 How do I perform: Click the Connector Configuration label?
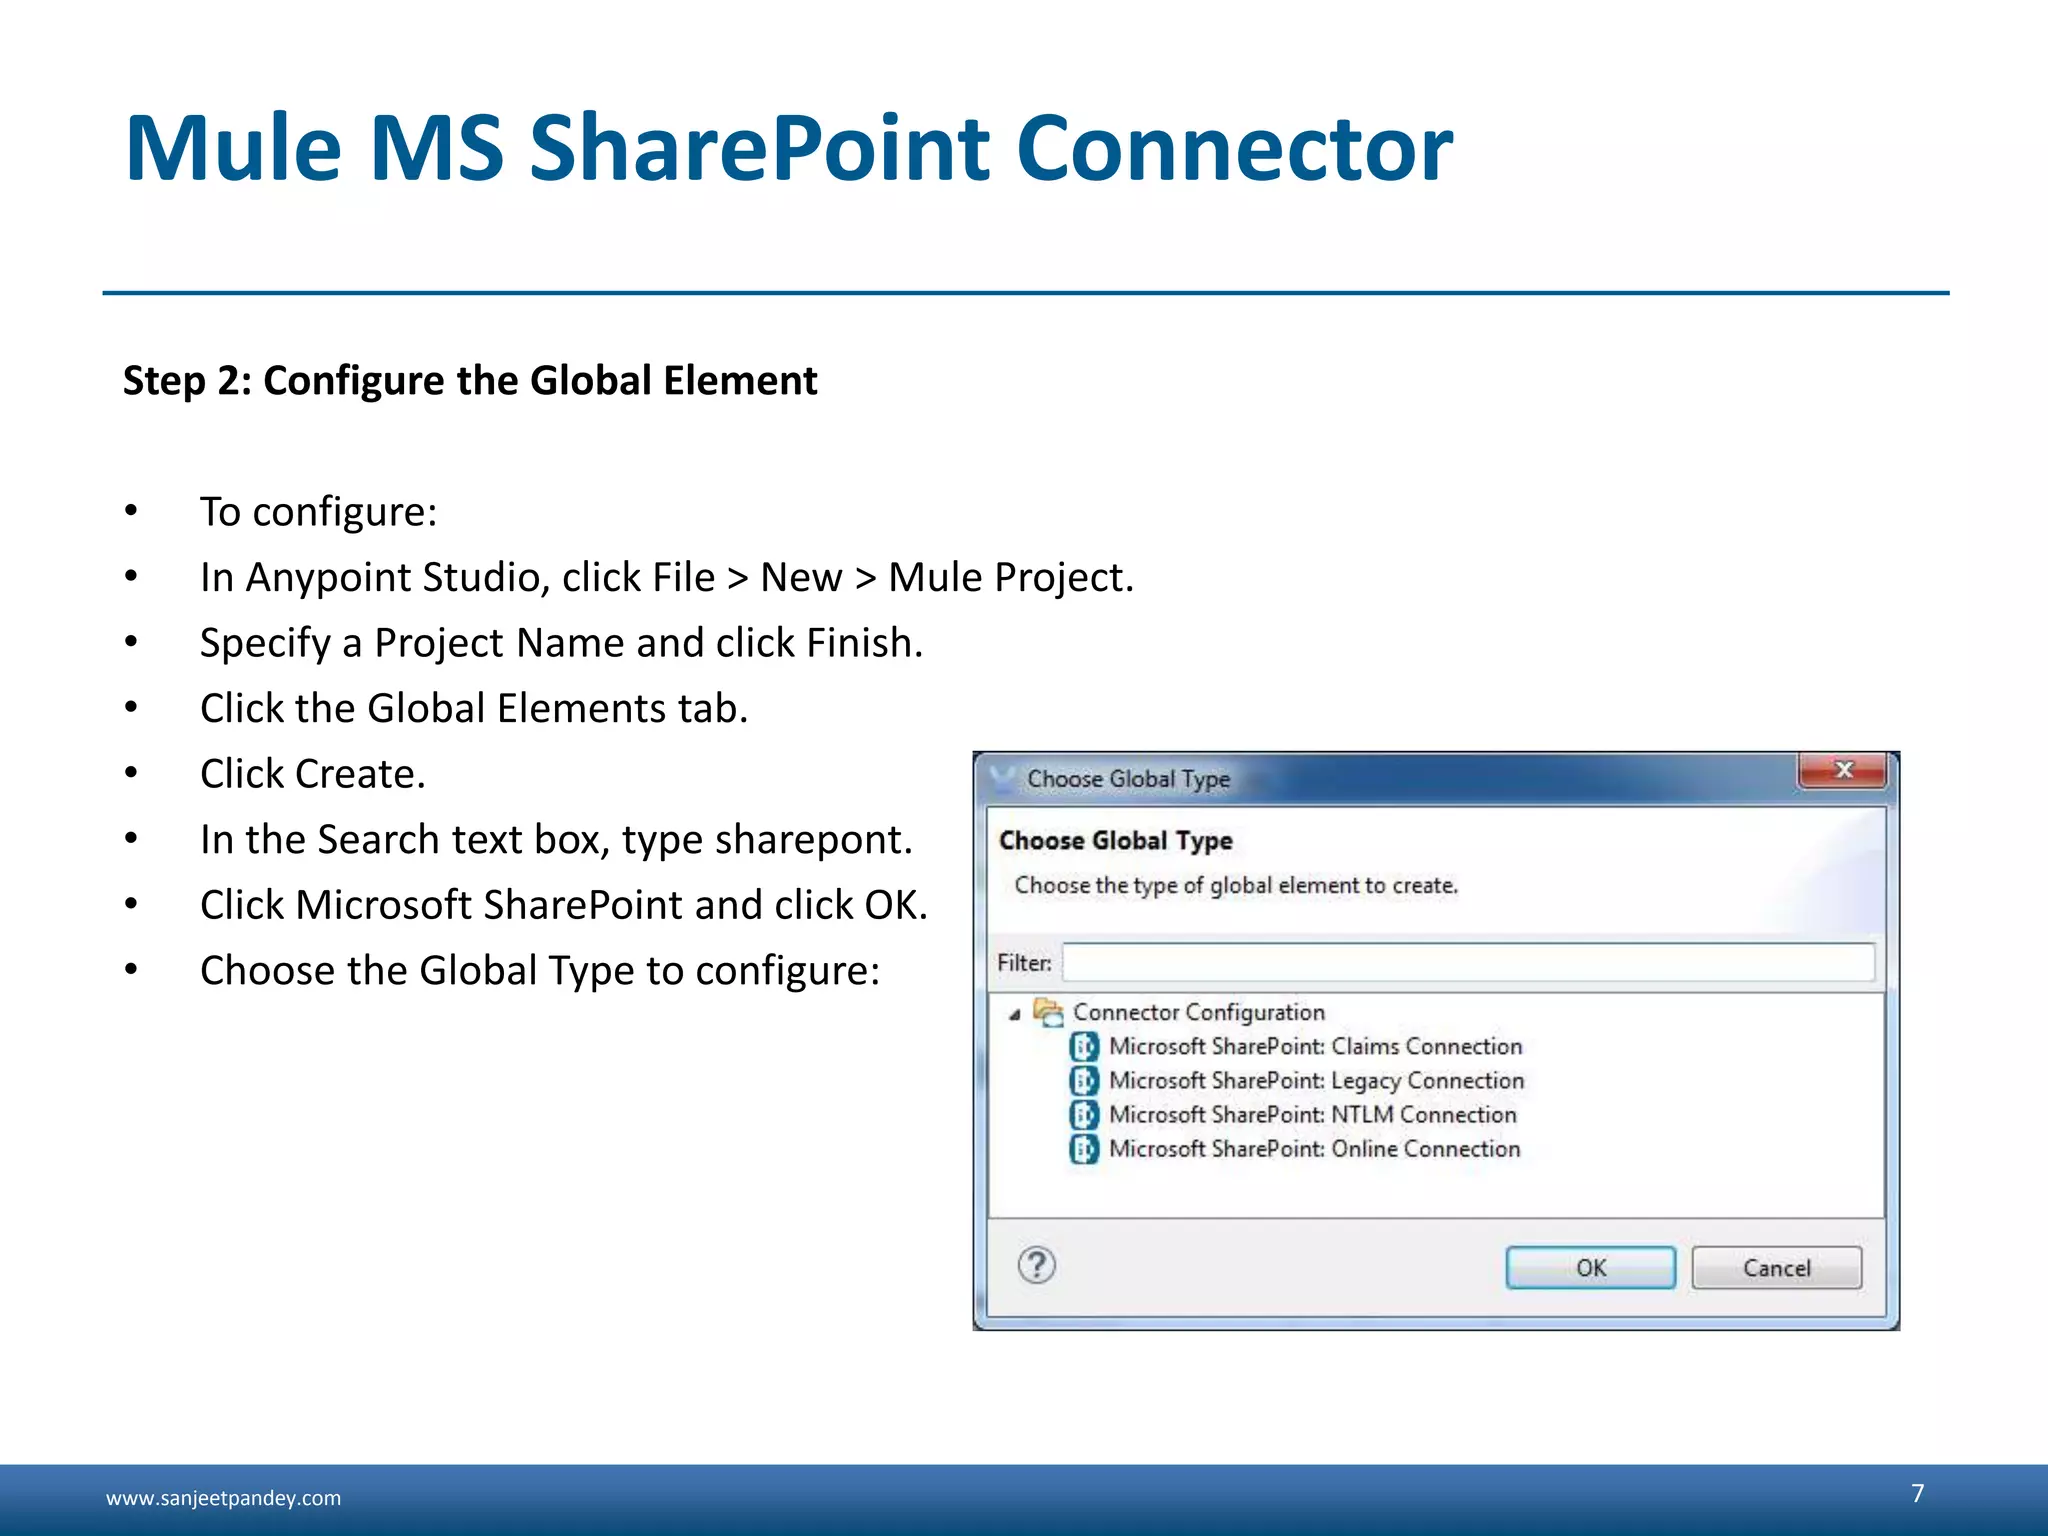coord(1198,1012)
